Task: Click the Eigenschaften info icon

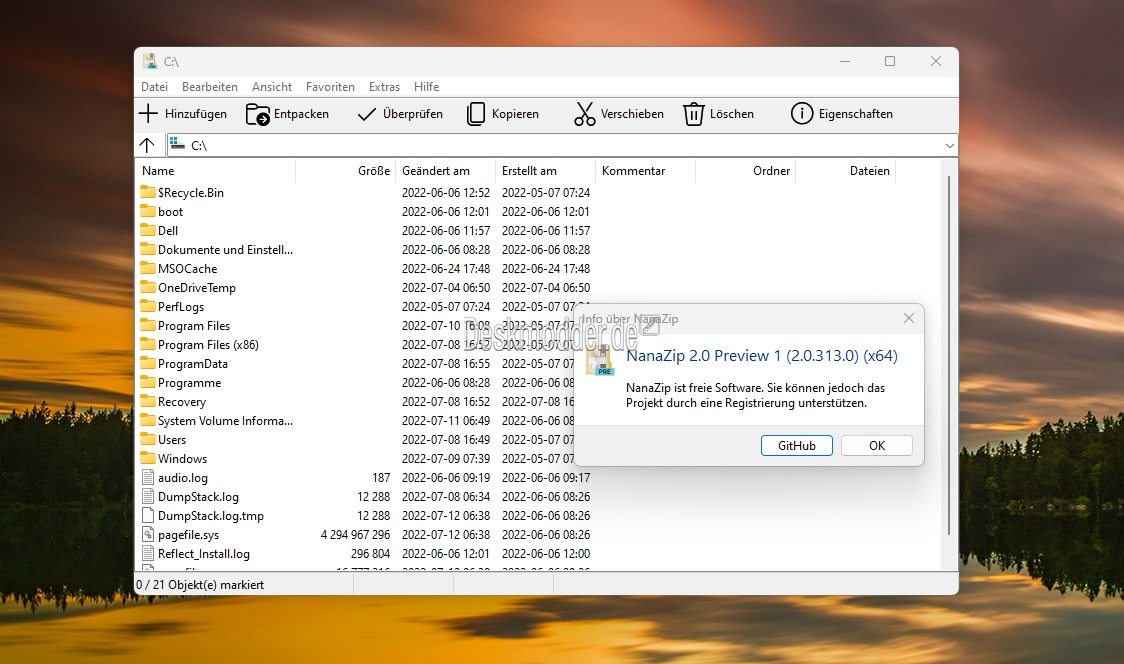Action: tap(801, 113)
